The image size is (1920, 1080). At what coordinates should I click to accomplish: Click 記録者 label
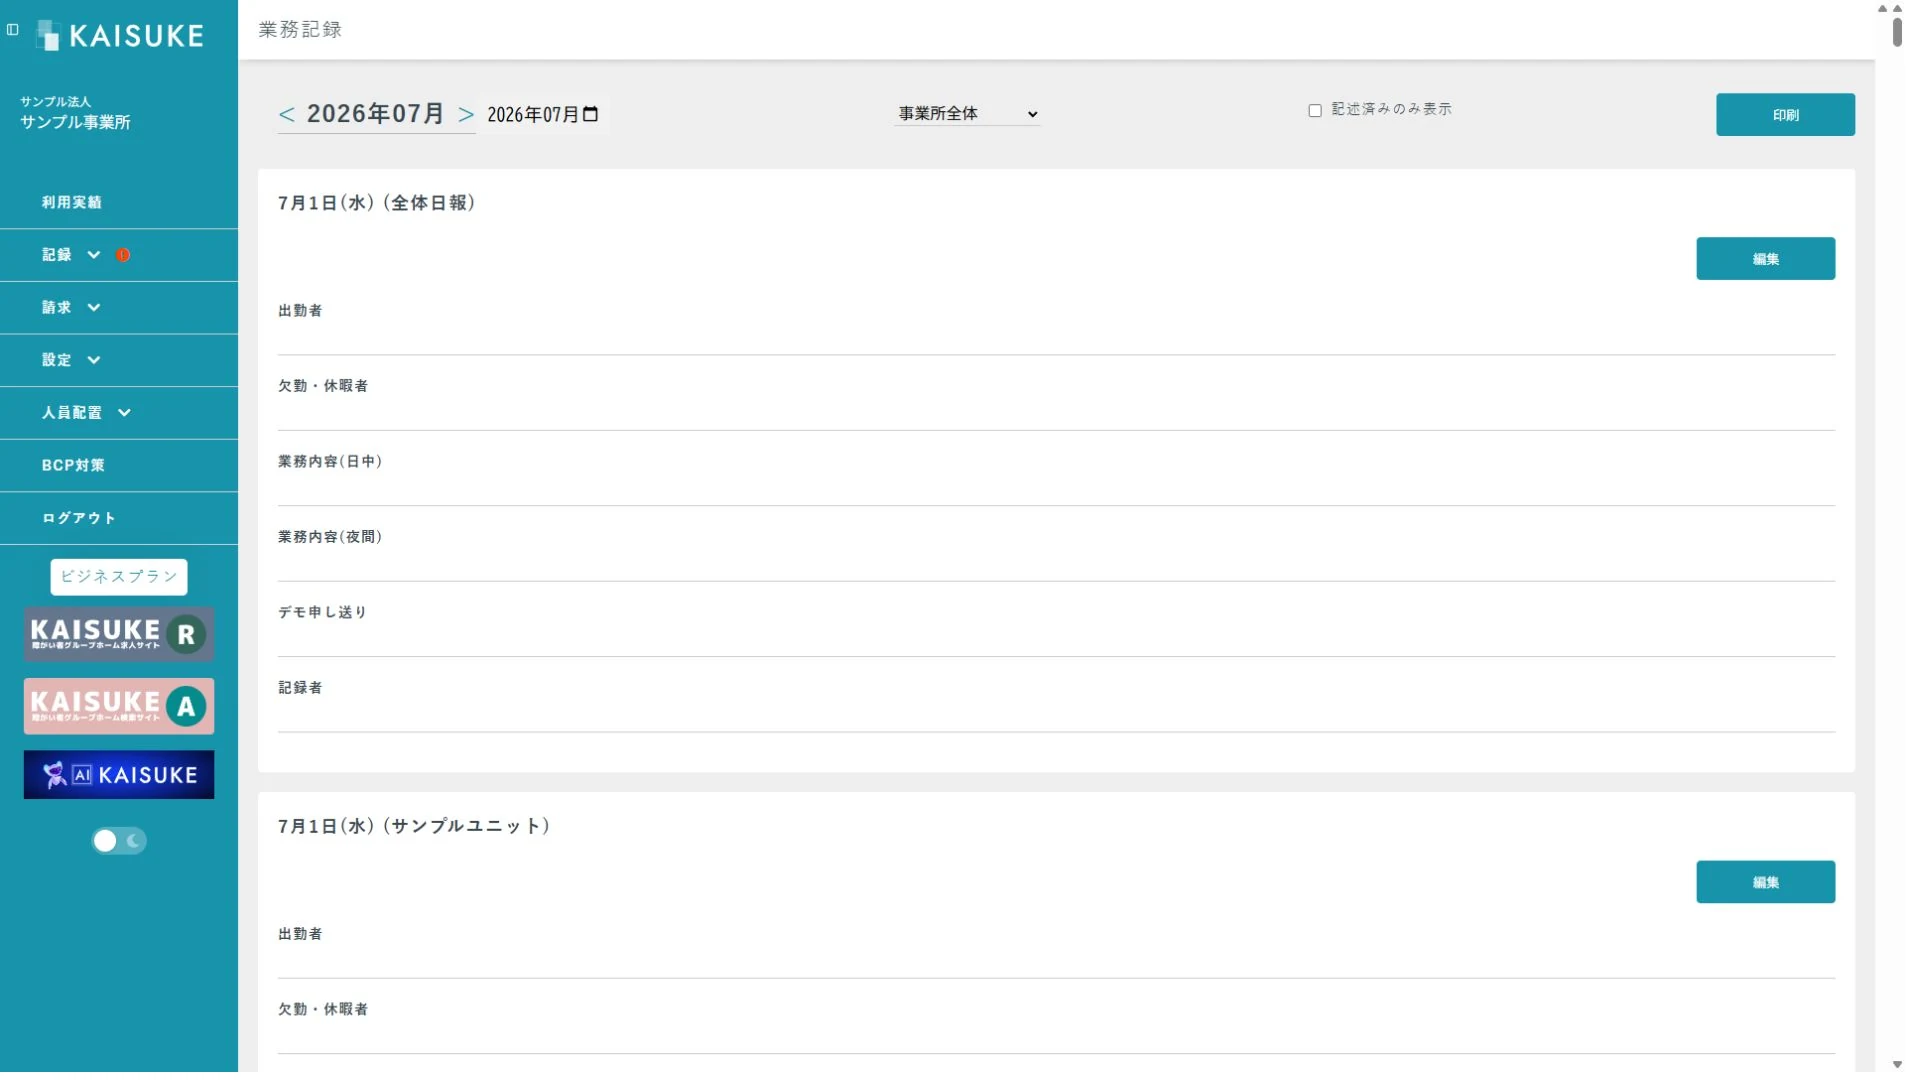300,688
